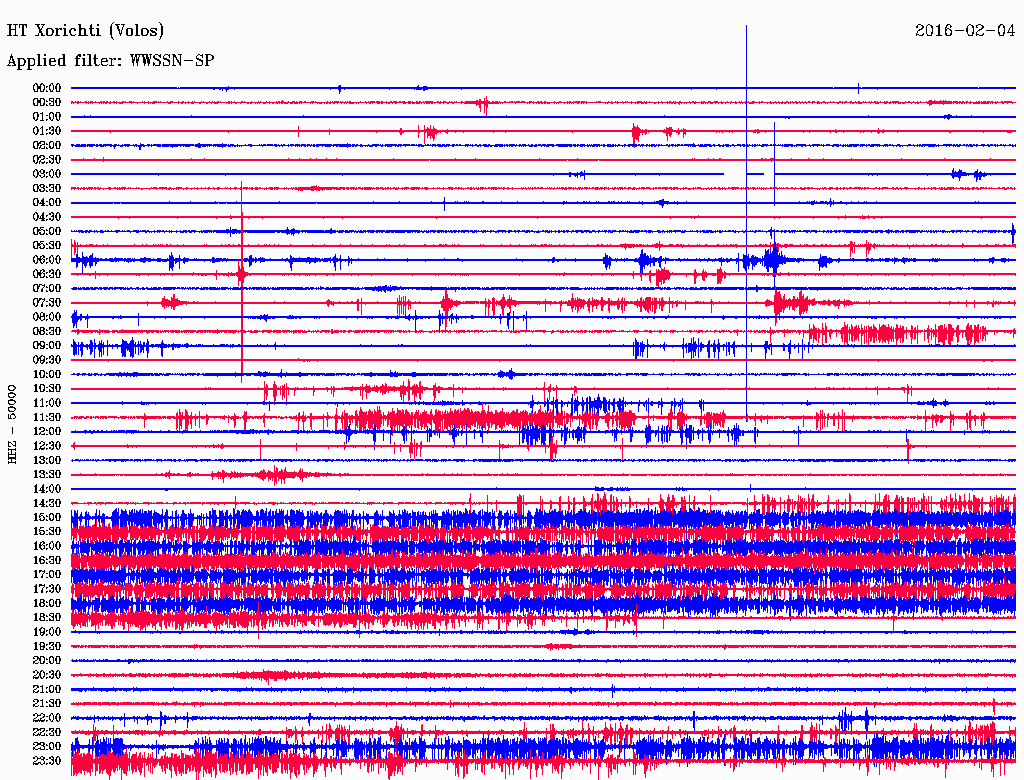The image size is (1024, 780).
Task: Select the 04:30 time label
Action: (x=47, y=217)
